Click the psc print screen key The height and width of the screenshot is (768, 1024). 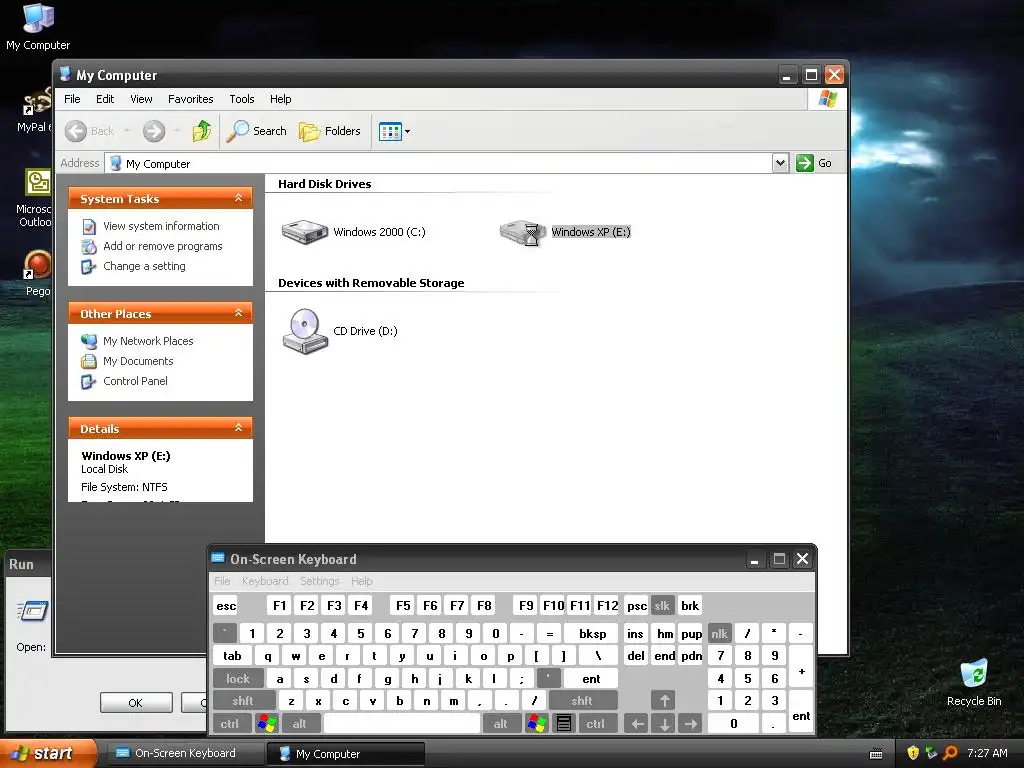[637, 606]
